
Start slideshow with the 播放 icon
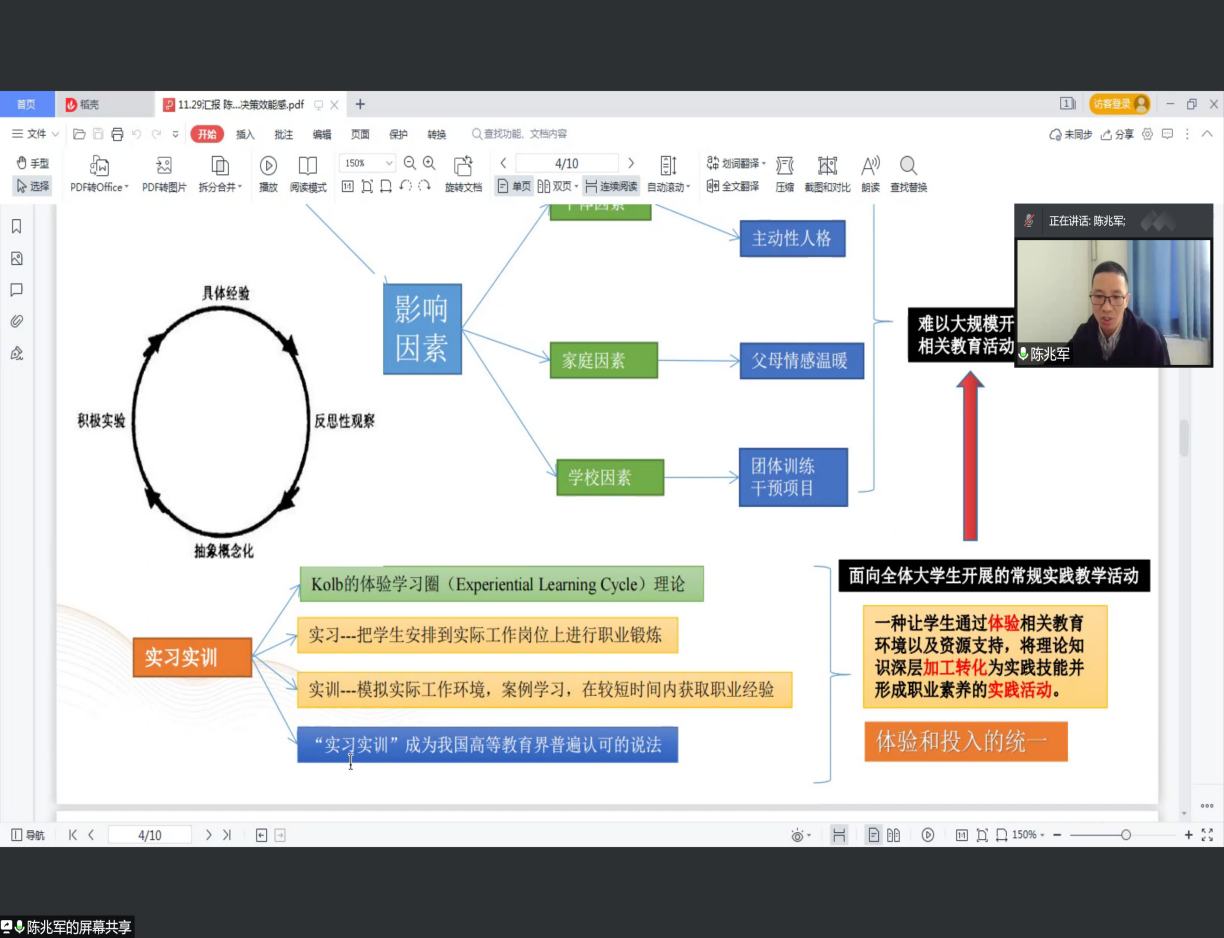pos(268,166)
